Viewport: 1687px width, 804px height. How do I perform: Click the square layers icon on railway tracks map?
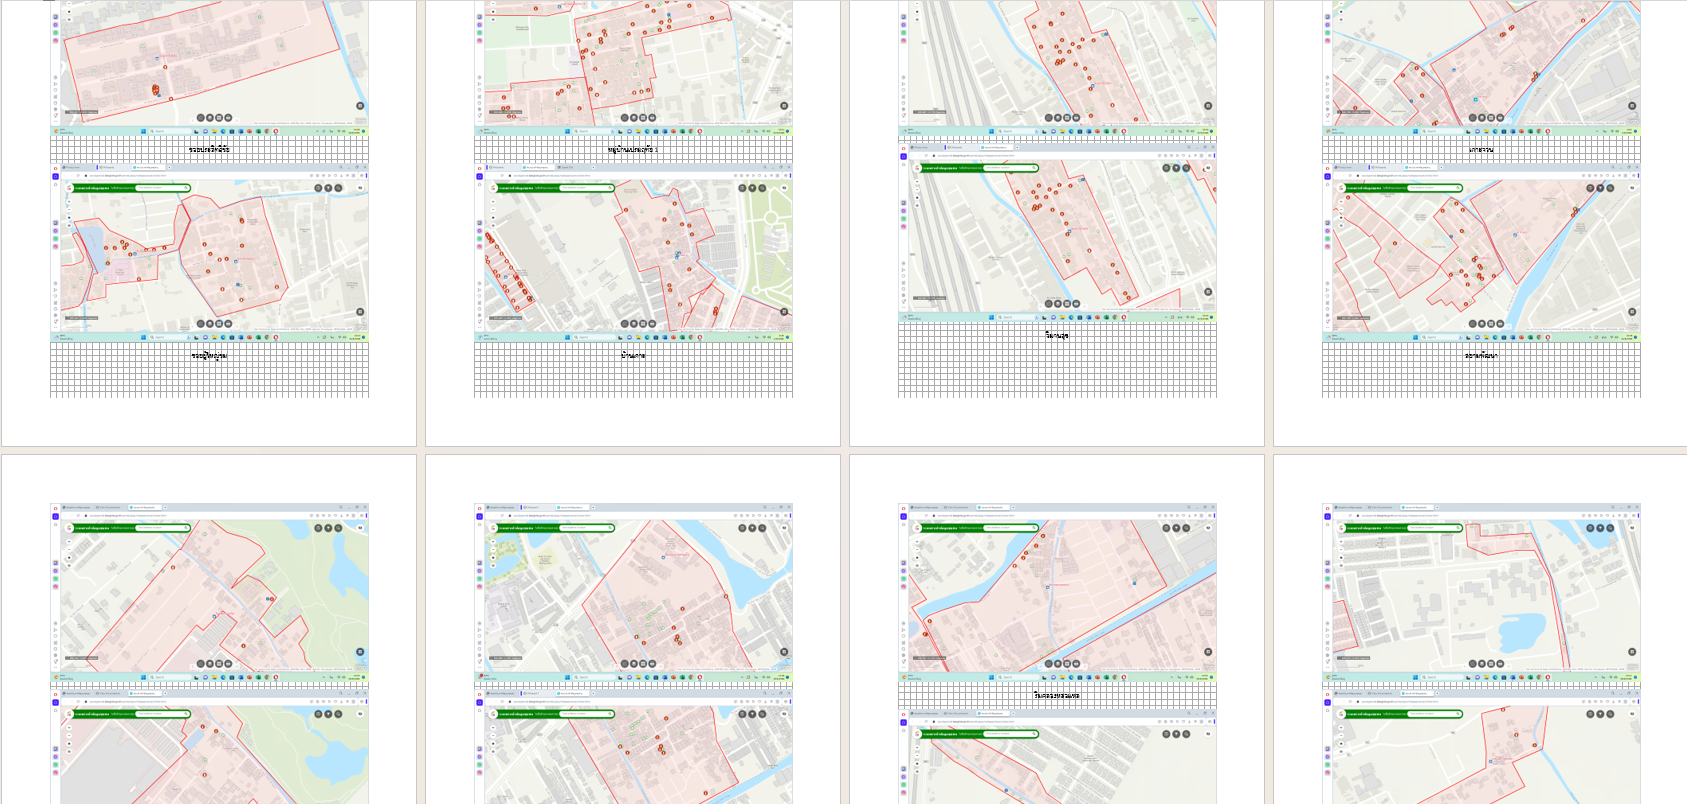click(1208, 292)
